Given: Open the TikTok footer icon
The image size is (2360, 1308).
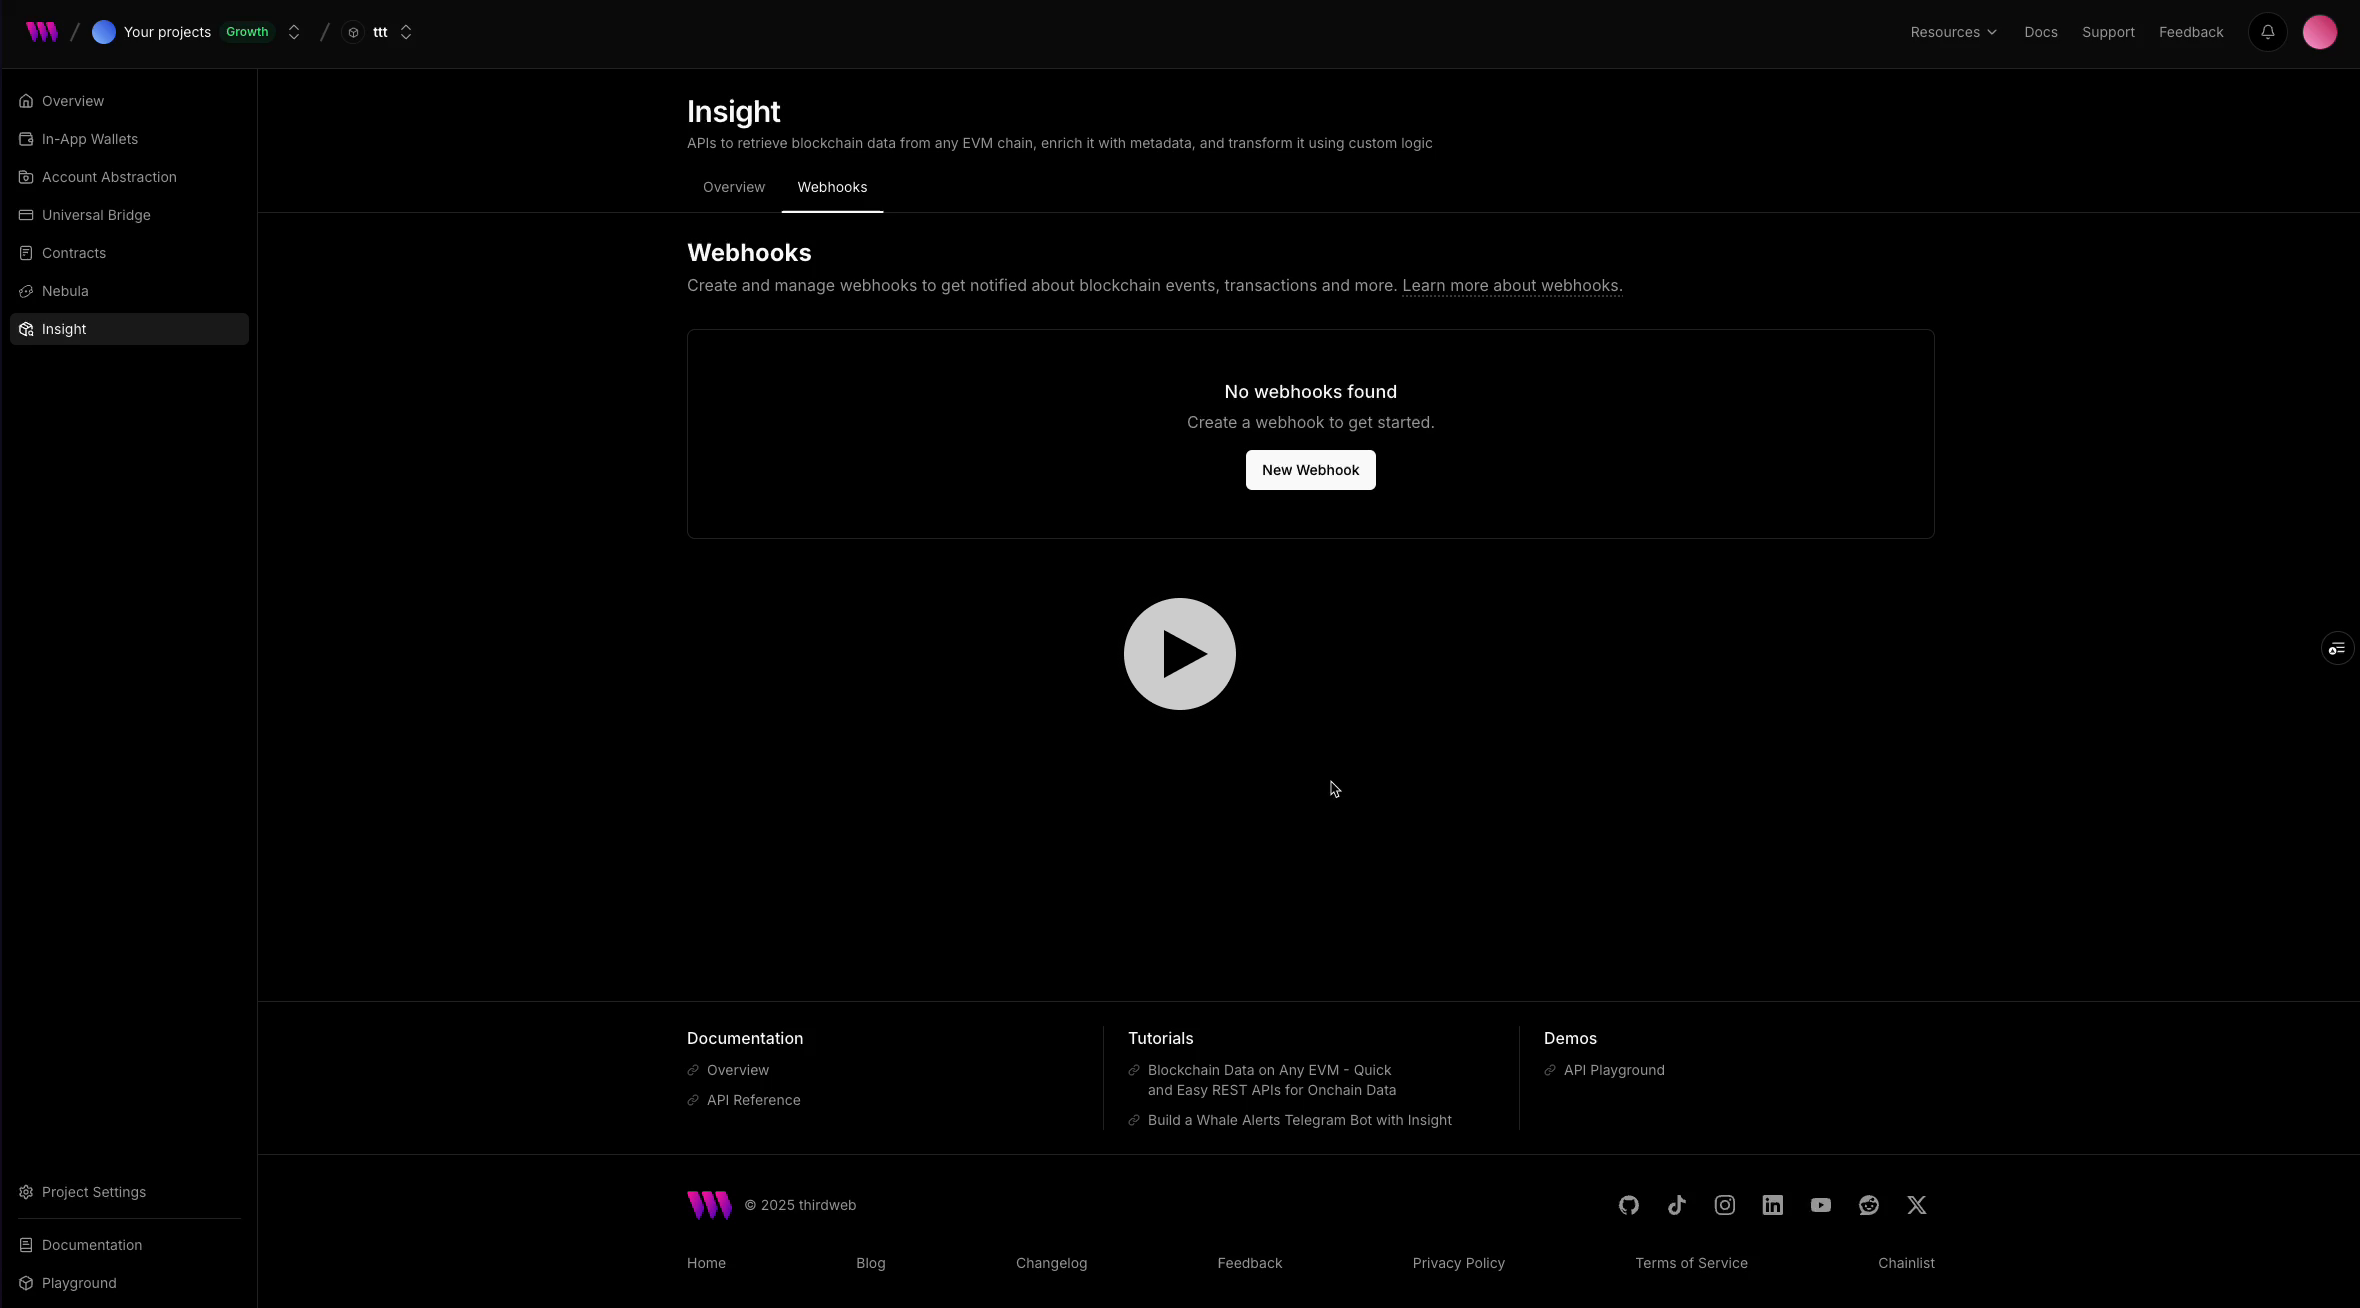Looking at the screenshot, I should pos(1677,1205).
